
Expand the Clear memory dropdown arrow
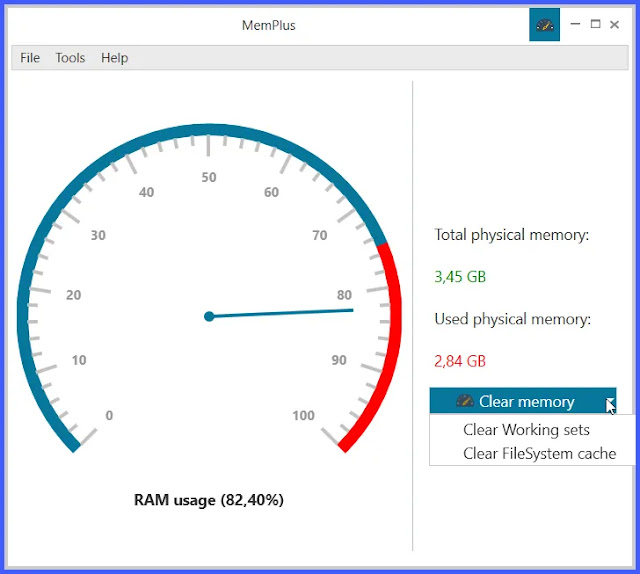(611, 401)
